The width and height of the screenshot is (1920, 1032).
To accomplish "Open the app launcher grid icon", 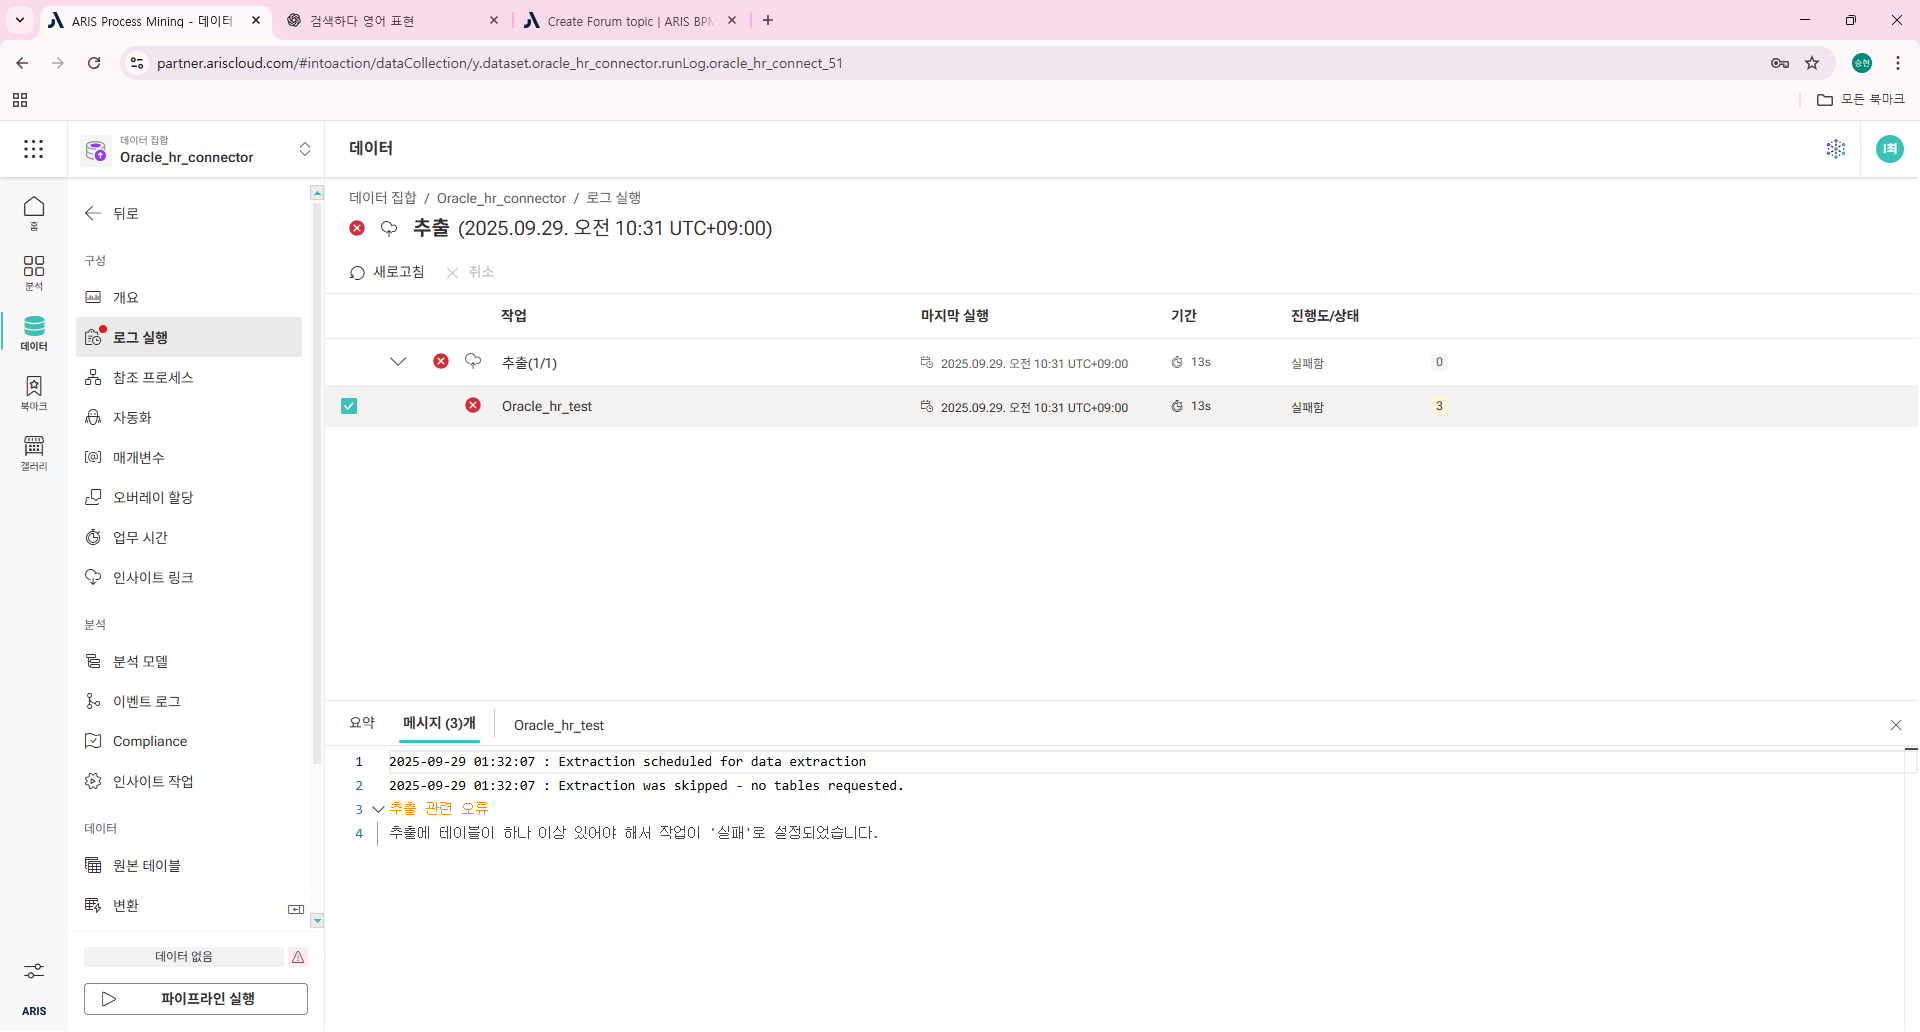I will [x=34, y=149].
